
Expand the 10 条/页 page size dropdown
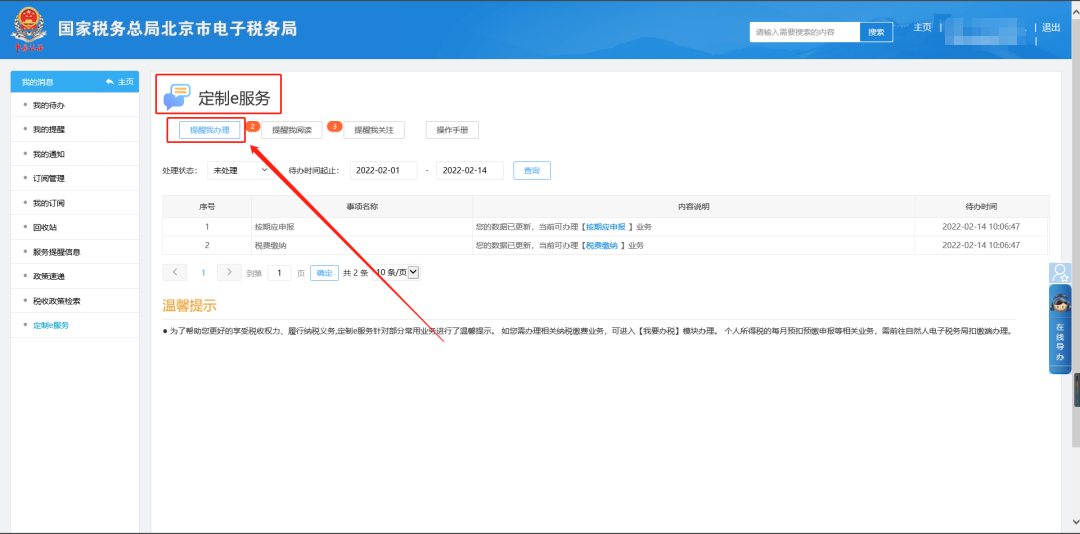[396, 273]
